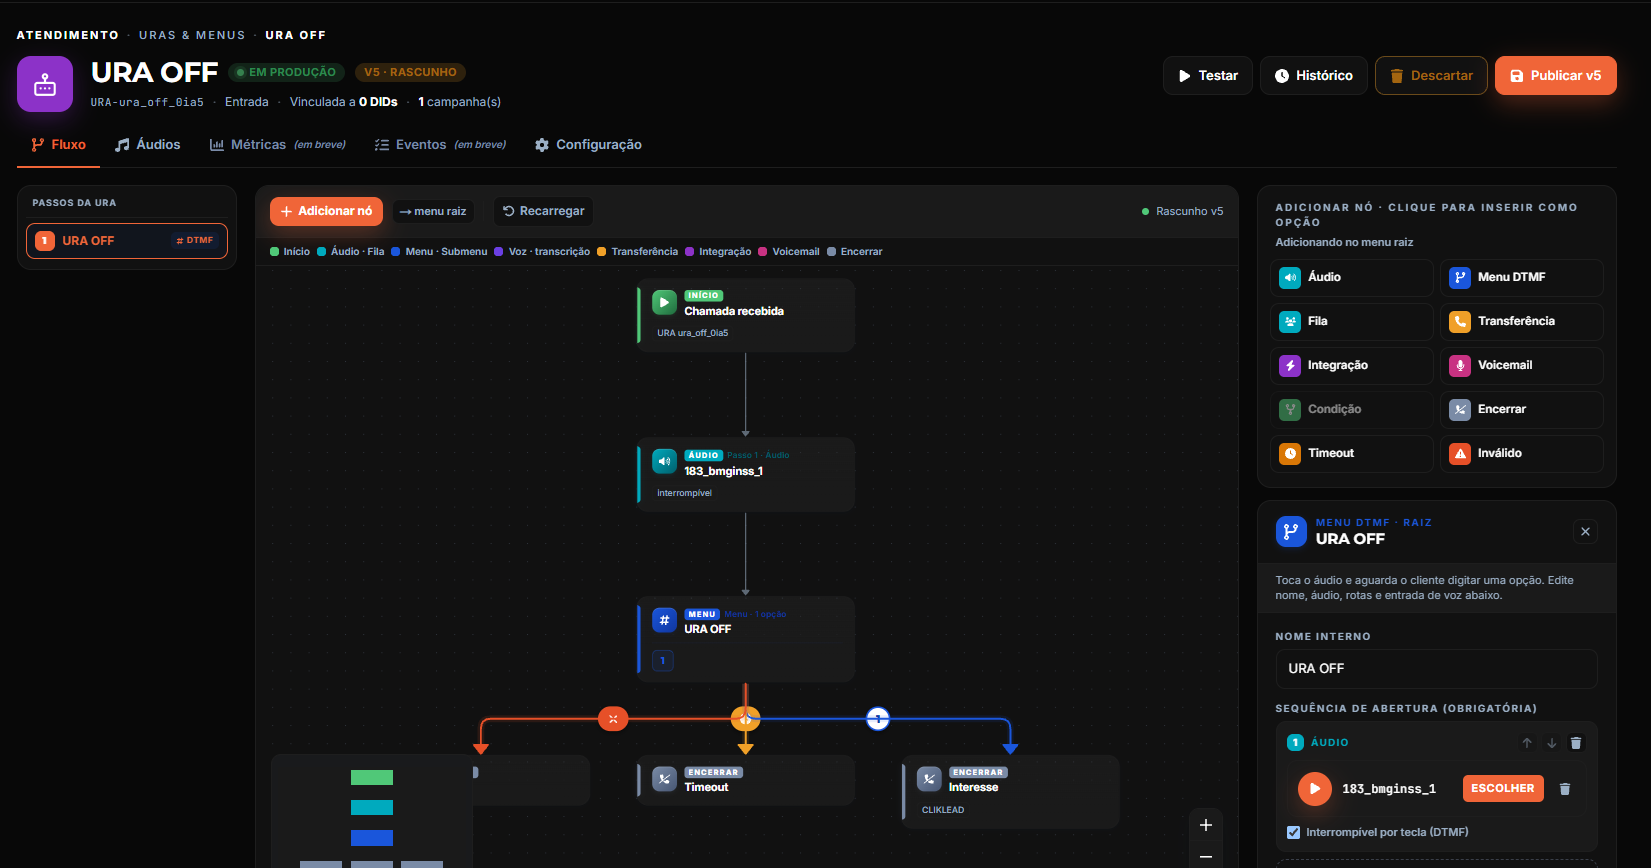This screenshot has height=868, width=1651.
Task: Publish the draft with Publicar v5
Action: (1556, 76)
